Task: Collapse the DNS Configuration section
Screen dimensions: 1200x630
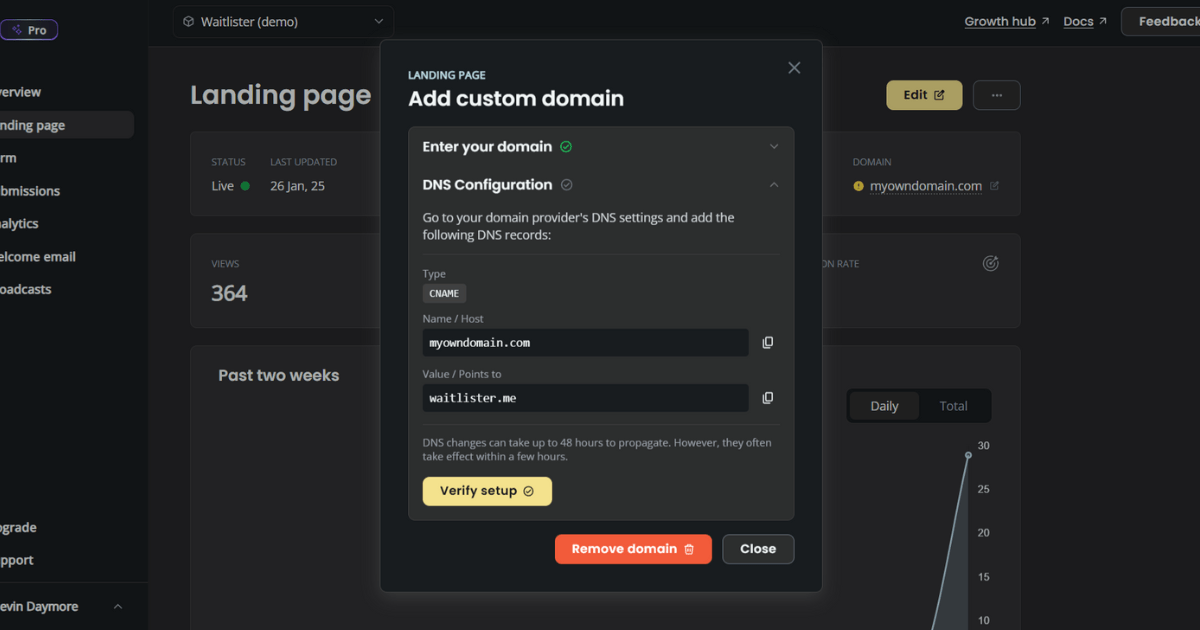Action: point(773,184)
